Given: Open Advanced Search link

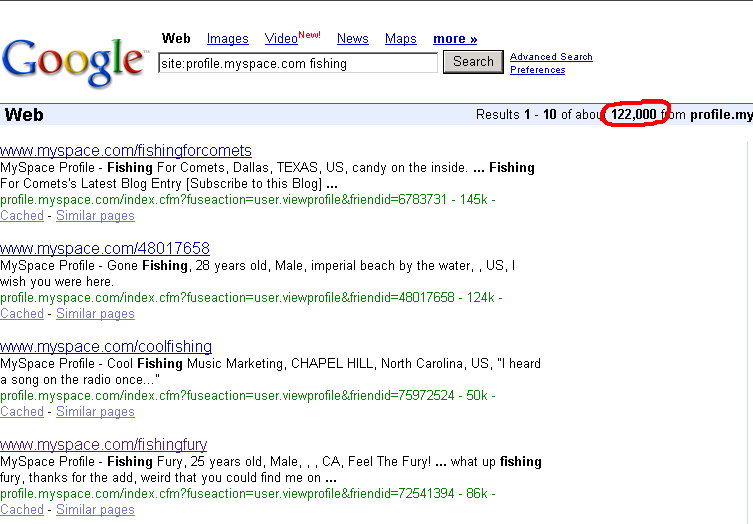Looking at the screenshot, I should (551, 57).
